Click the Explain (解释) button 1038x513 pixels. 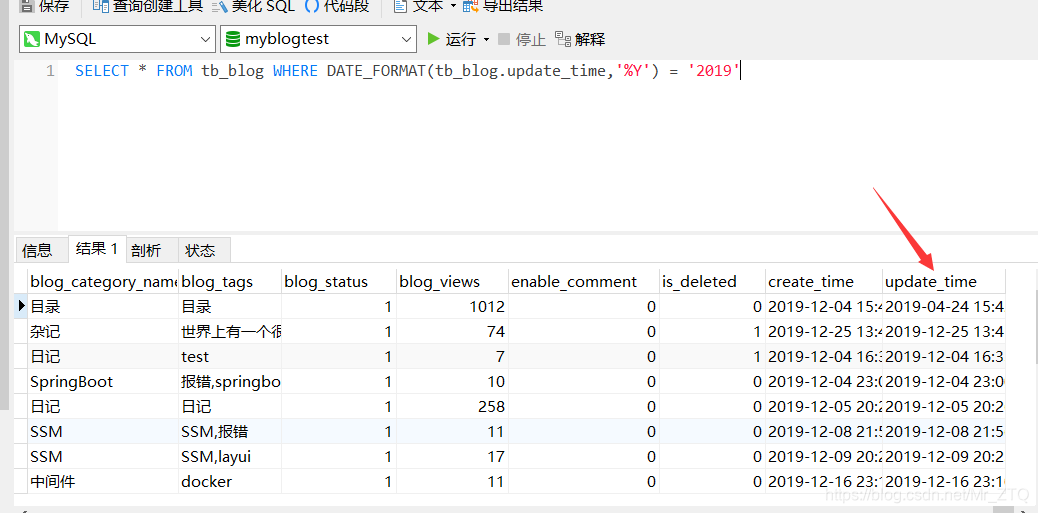(x=580, y=39)
